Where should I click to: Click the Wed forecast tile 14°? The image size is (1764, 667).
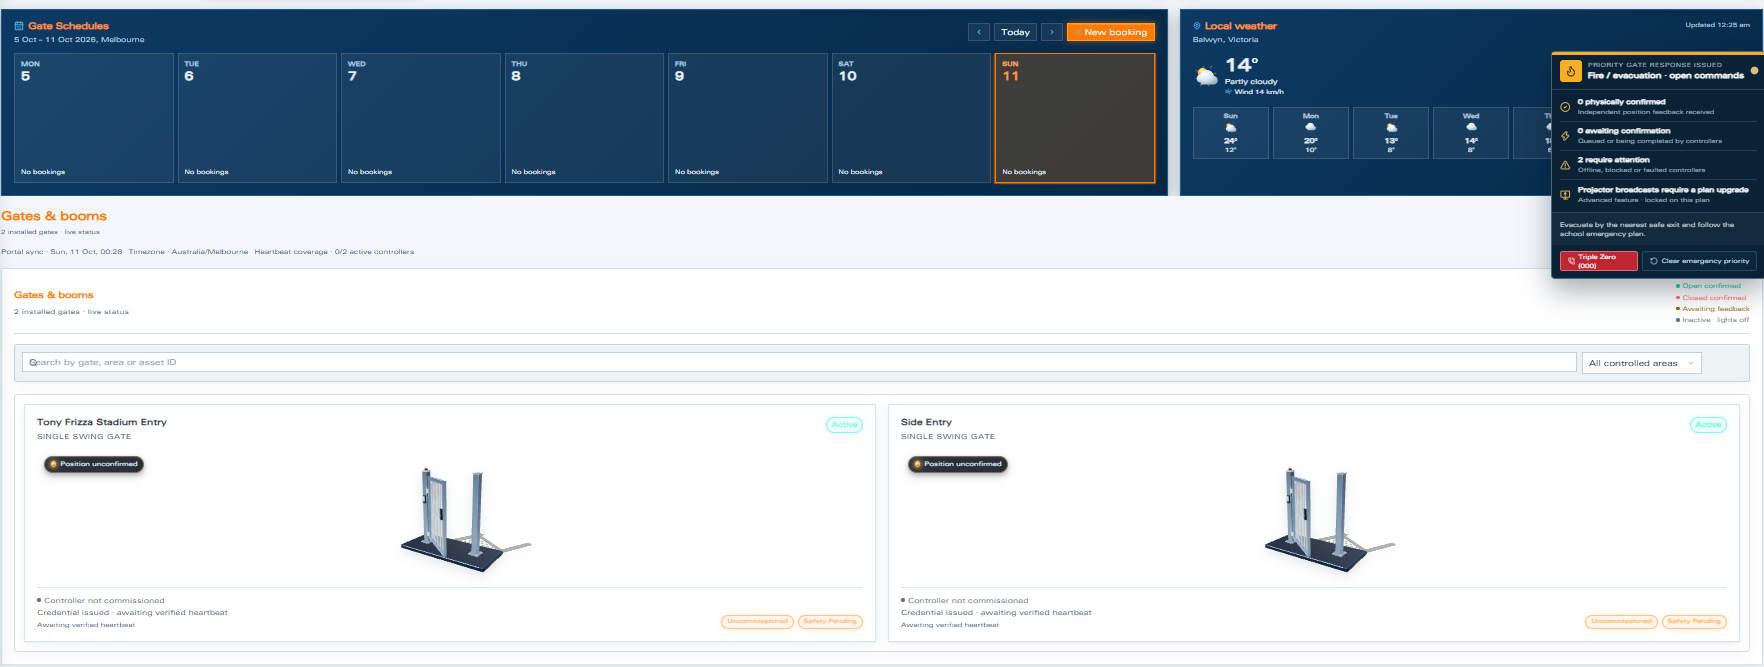1471,133
